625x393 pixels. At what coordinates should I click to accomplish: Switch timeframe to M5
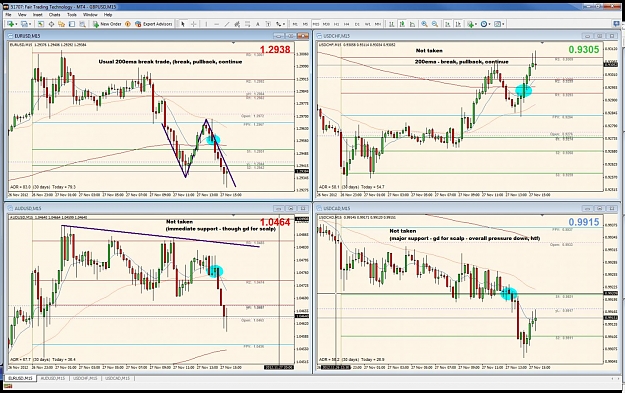[305, 24]
